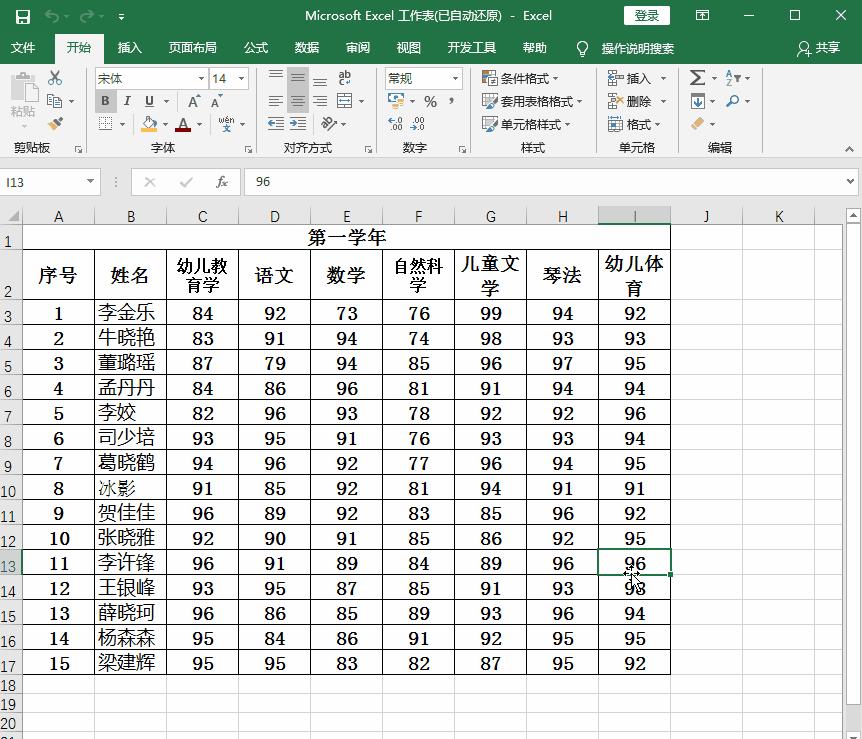
Task: Click the Clear eraser icon in editing group
Action: pyautogui.click(x=695, y=124)
